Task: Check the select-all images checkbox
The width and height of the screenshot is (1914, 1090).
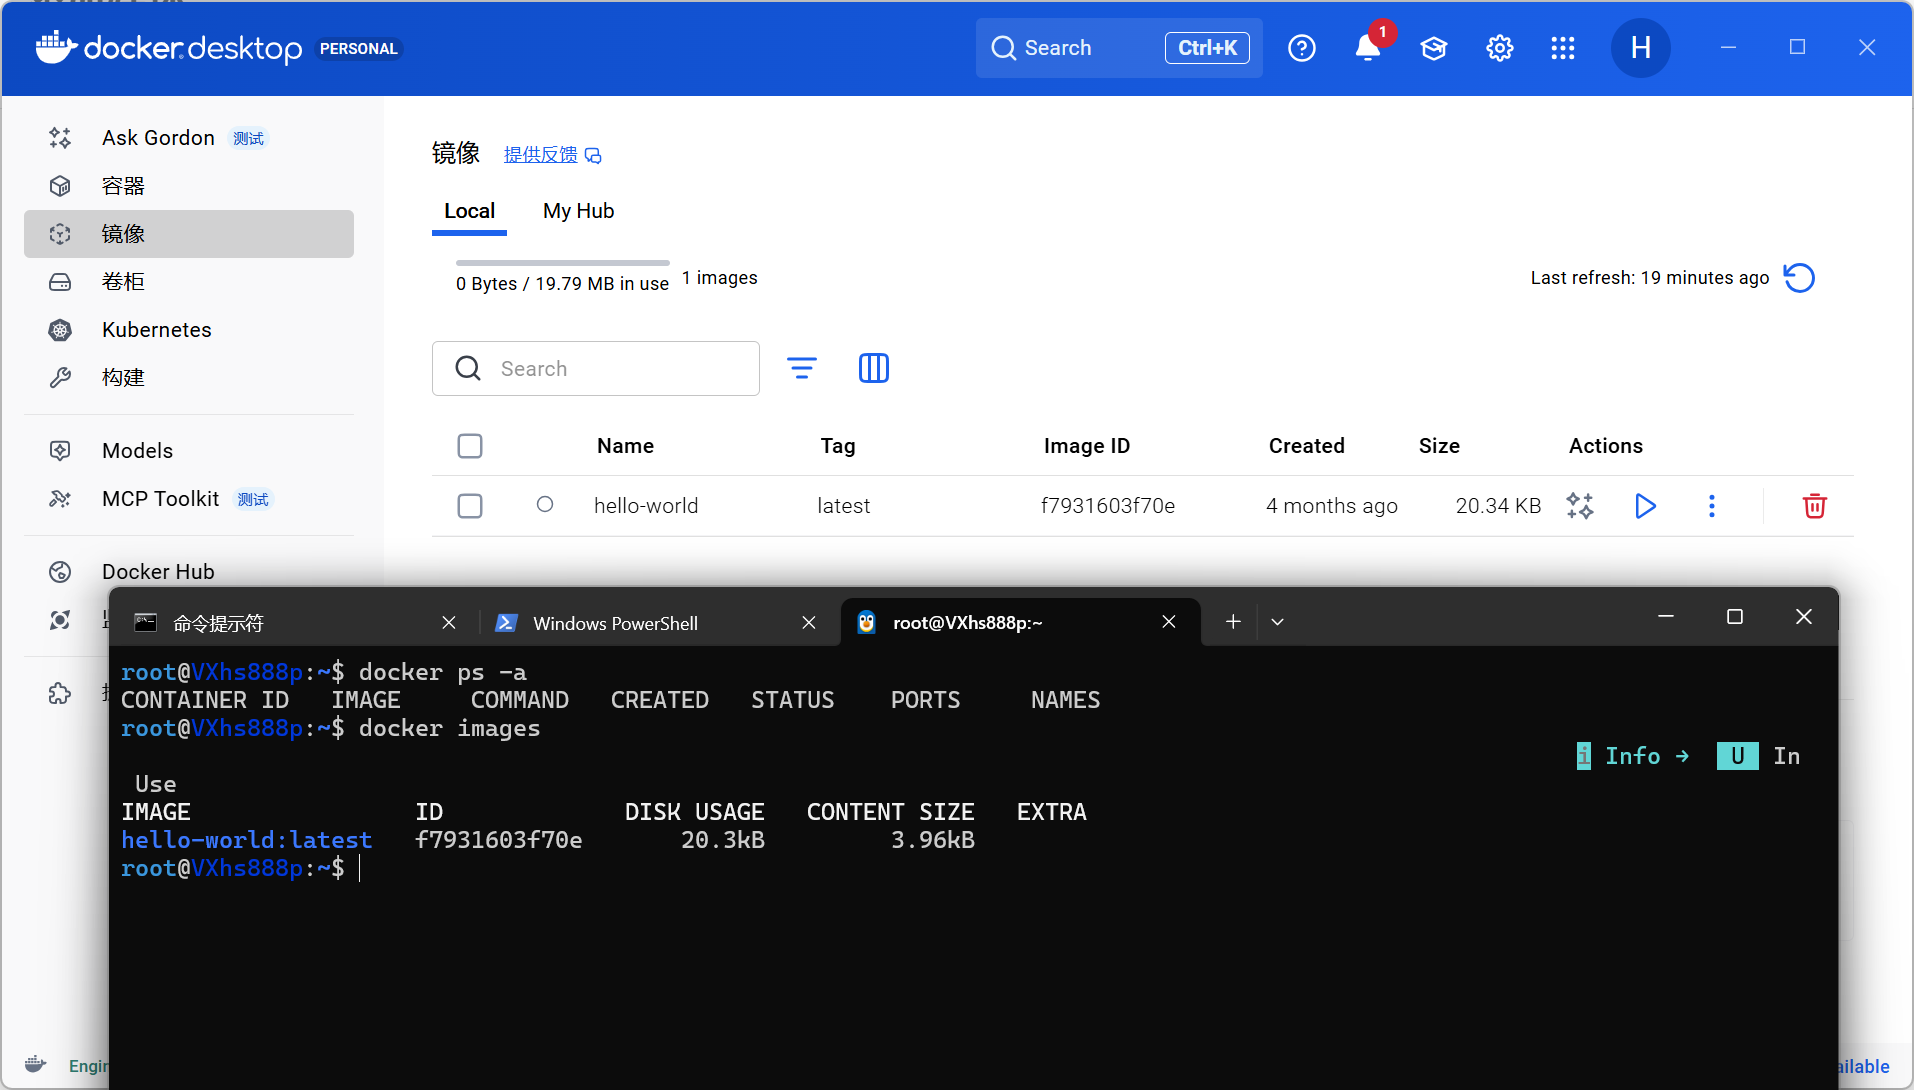Action: tap(470, 446)
